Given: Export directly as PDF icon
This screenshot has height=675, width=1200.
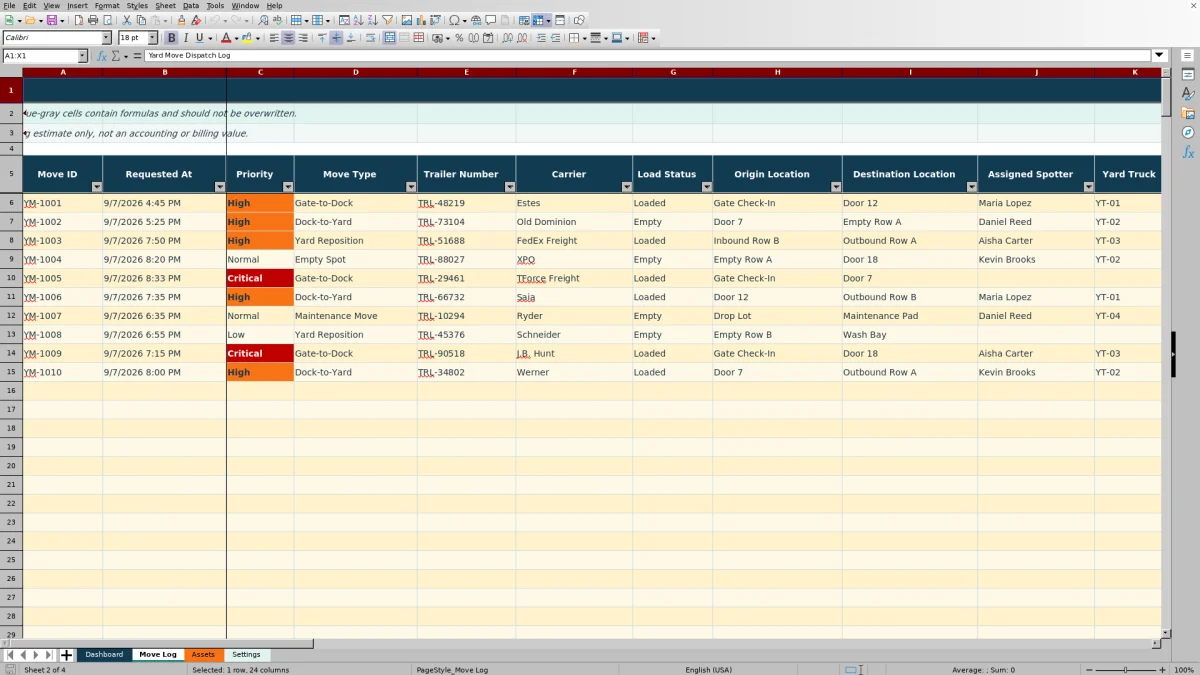Looking at the screenshot, I should [x=77, y=20].
